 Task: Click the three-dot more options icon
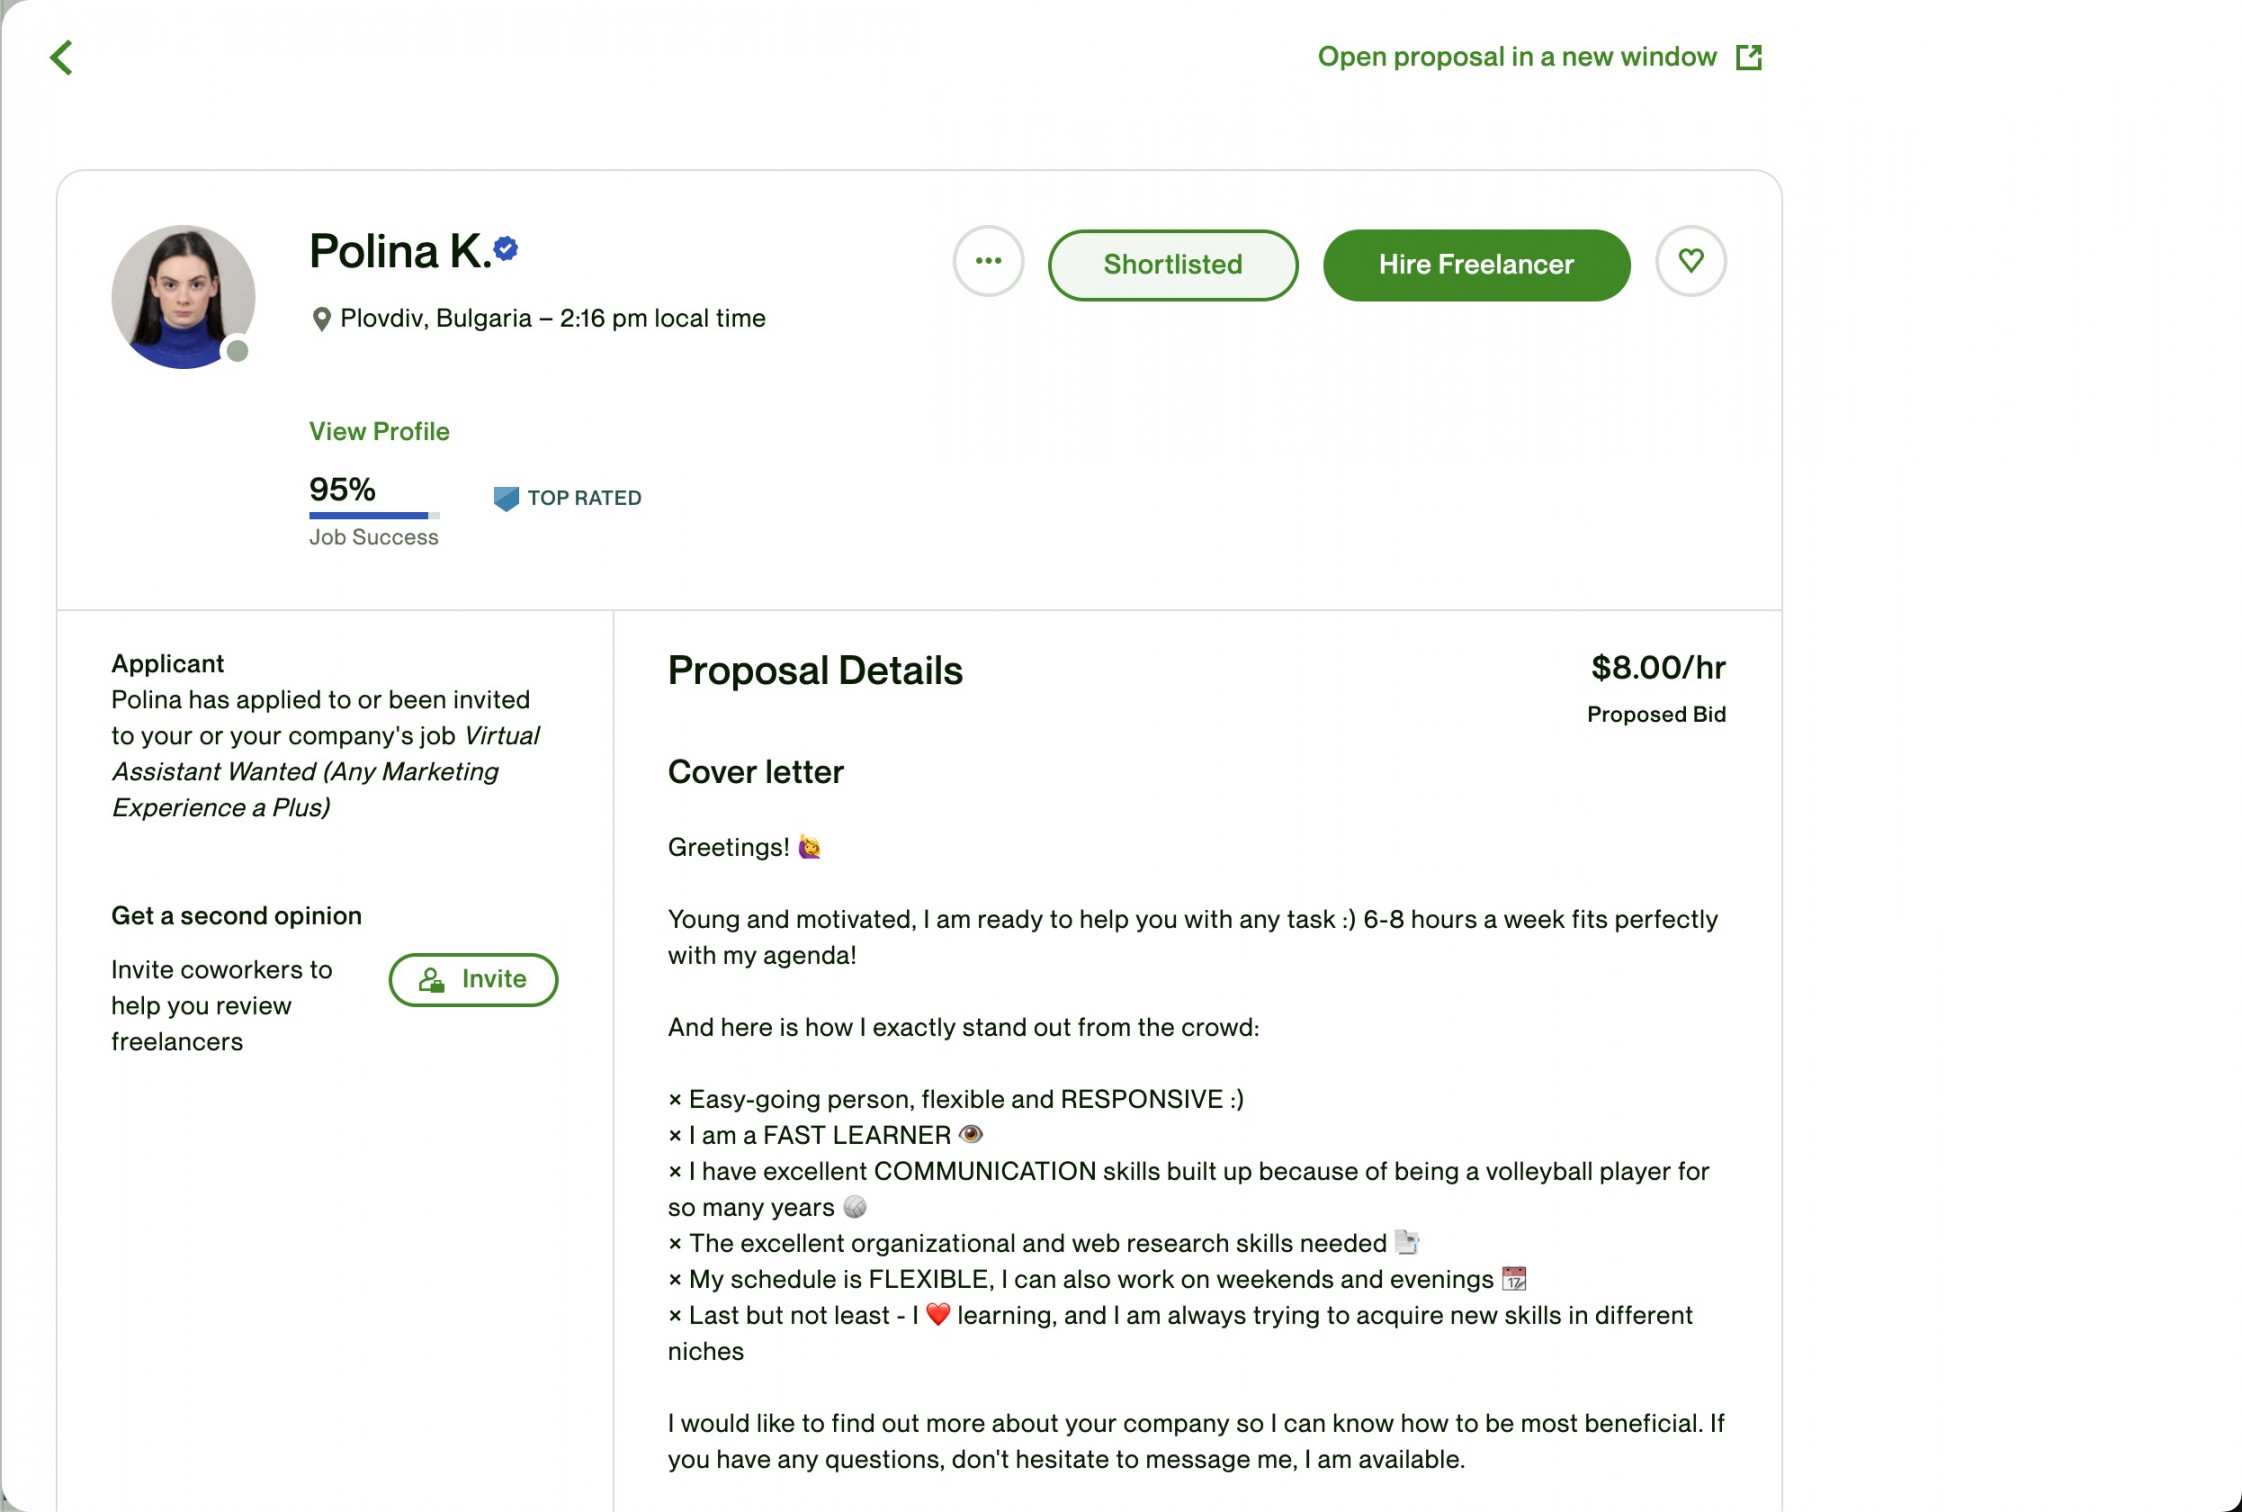989,262
